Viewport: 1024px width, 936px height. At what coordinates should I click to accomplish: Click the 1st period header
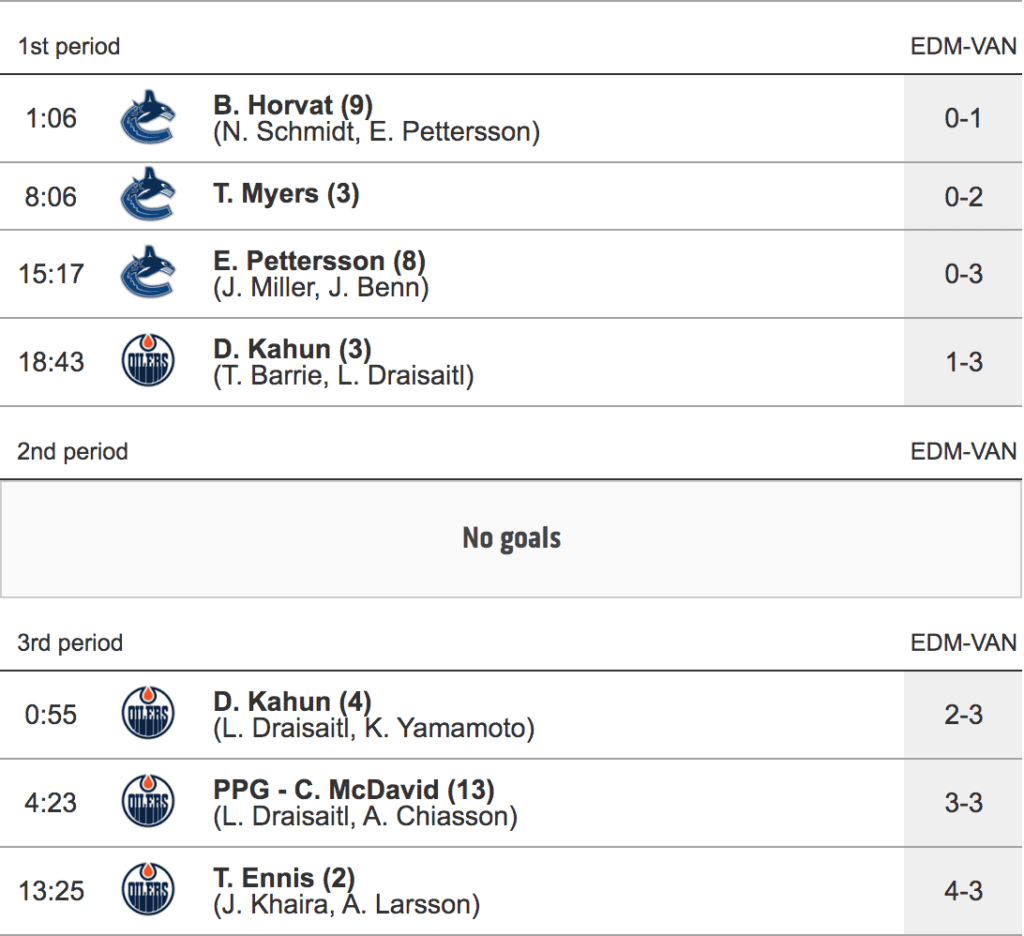coord(69,46)
